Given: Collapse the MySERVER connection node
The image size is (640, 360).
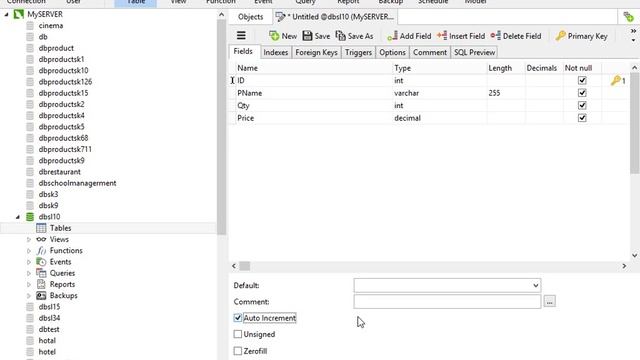Looking at the screenshot, I should [7, 14].
